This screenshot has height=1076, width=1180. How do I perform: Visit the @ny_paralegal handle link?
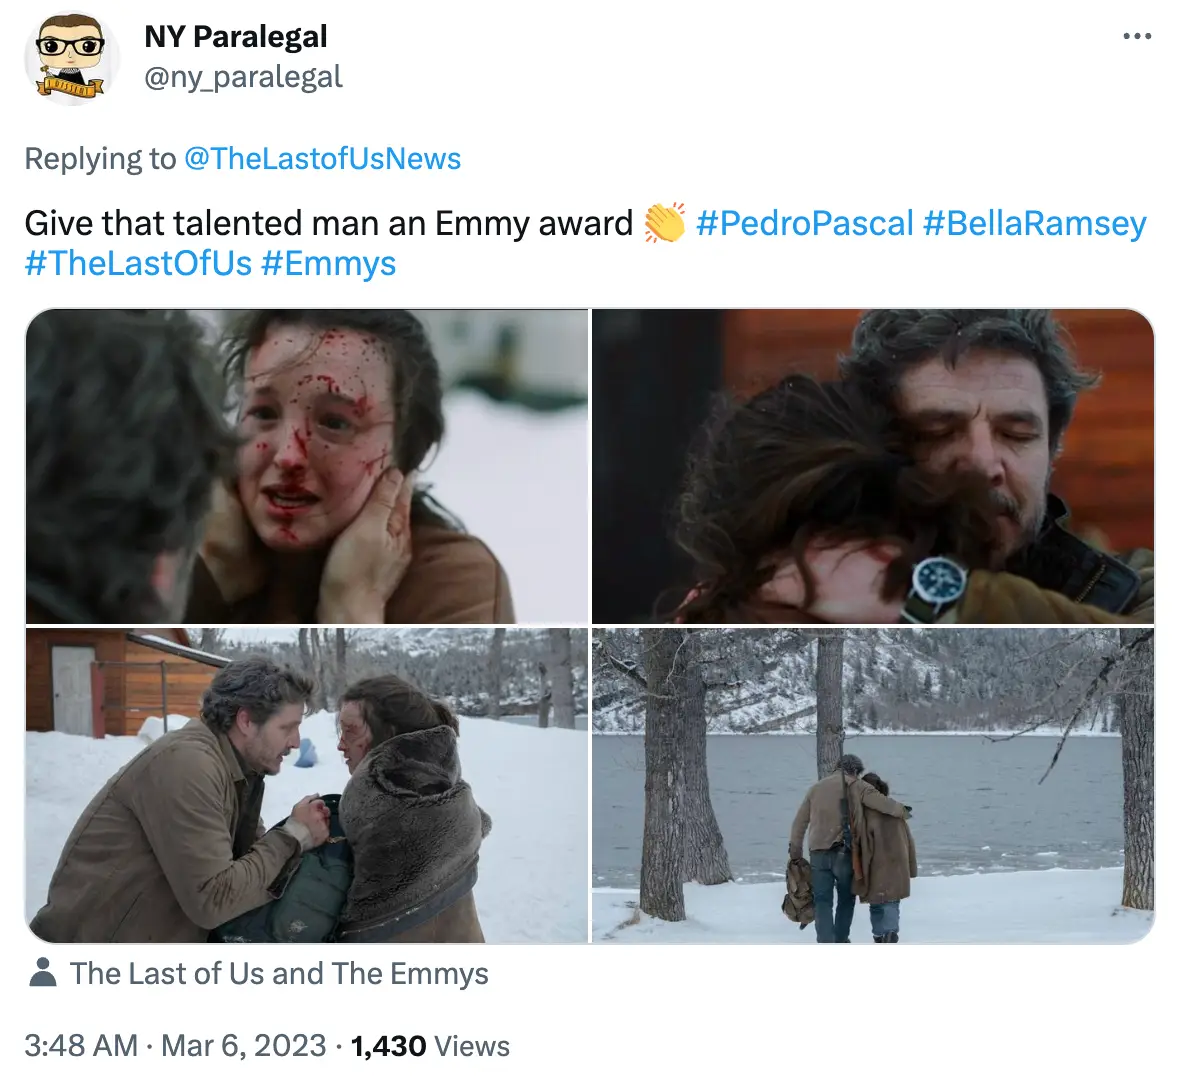243,77
